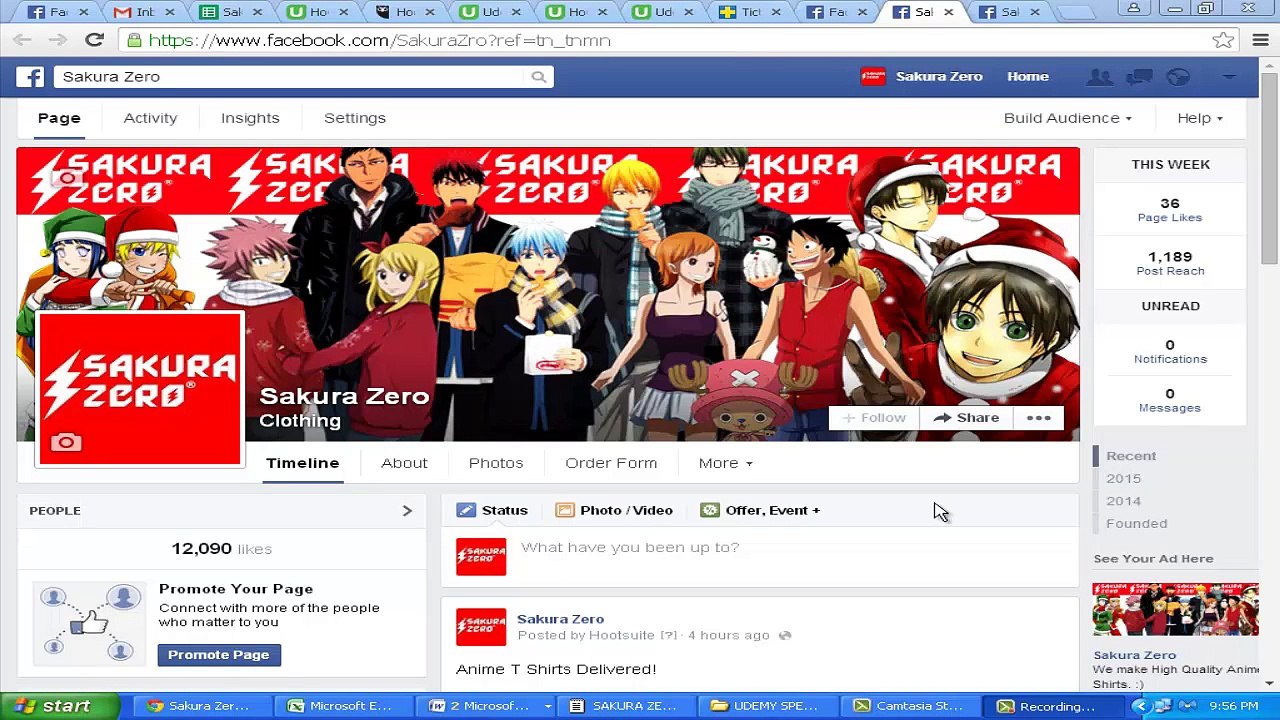Open the three-dots menu beside Share
This screenshot has width=1280, height=720.
(x=1038, y=418)
